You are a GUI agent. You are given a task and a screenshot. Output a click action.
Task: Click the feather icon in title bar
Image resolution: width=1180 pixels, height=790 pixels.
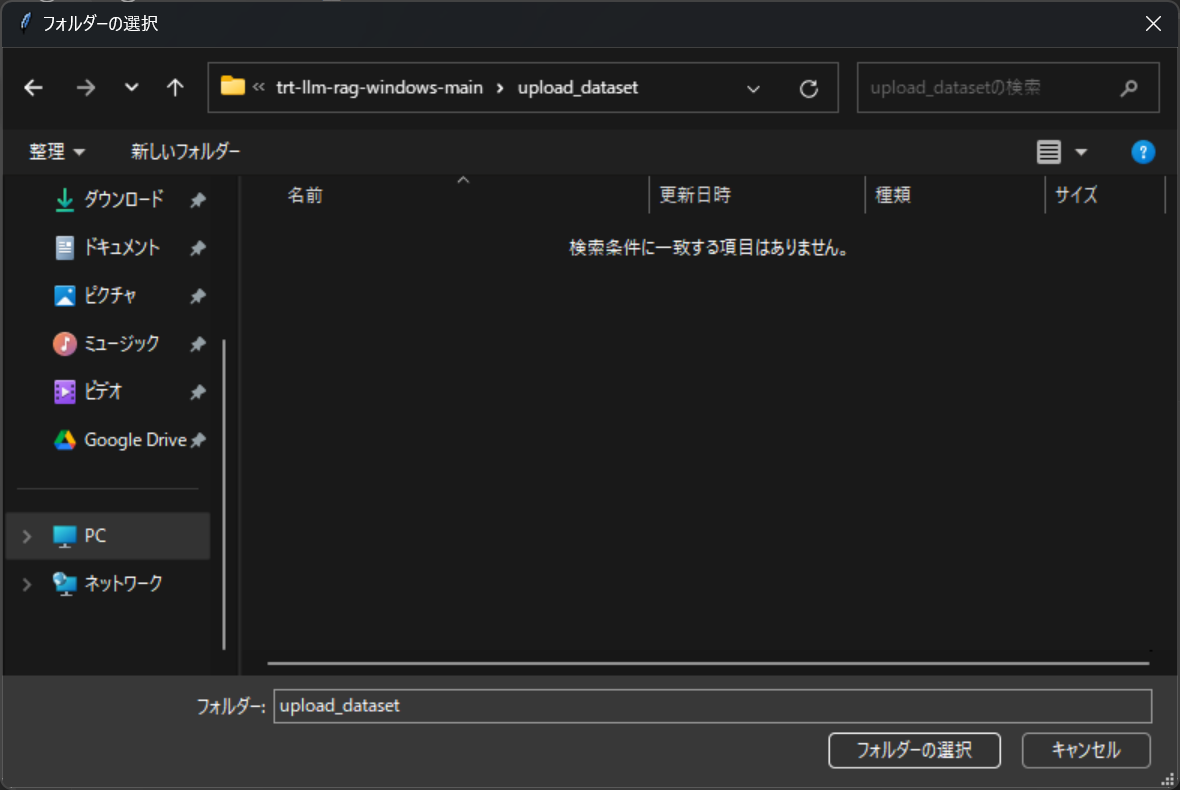(x=26, y=23)
